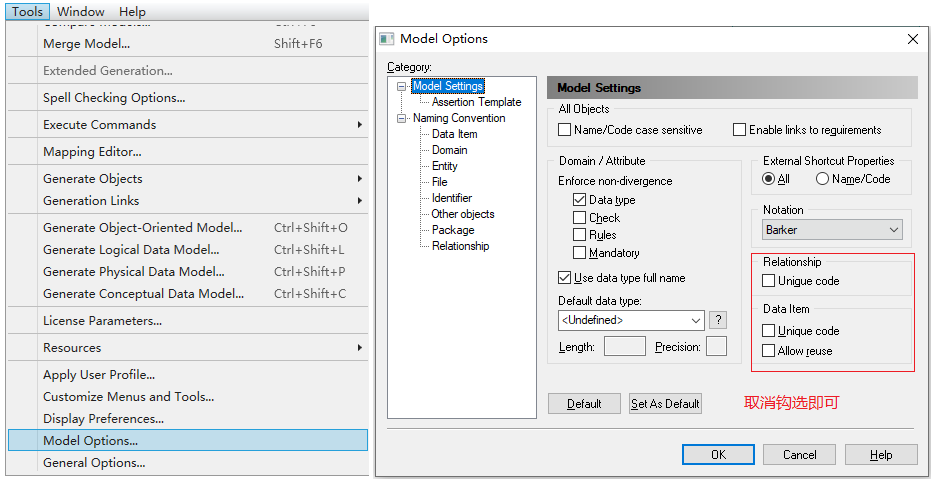Viewport: 934px width, 482px height.
Task: Choose Generate Physical Data Model menu entry
Action: (134, 272)
